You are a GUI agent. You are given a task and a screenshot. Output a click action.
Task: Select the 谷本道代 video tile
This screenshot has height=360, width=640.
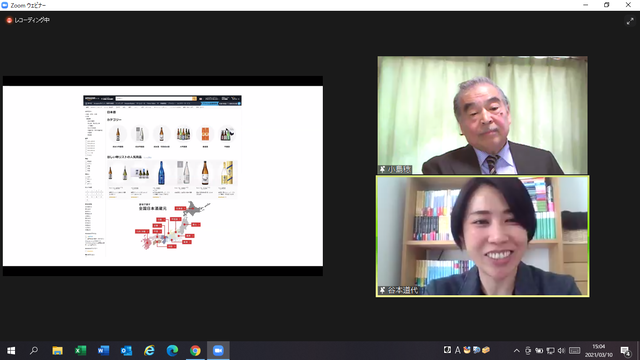click(x=482, y=236)
